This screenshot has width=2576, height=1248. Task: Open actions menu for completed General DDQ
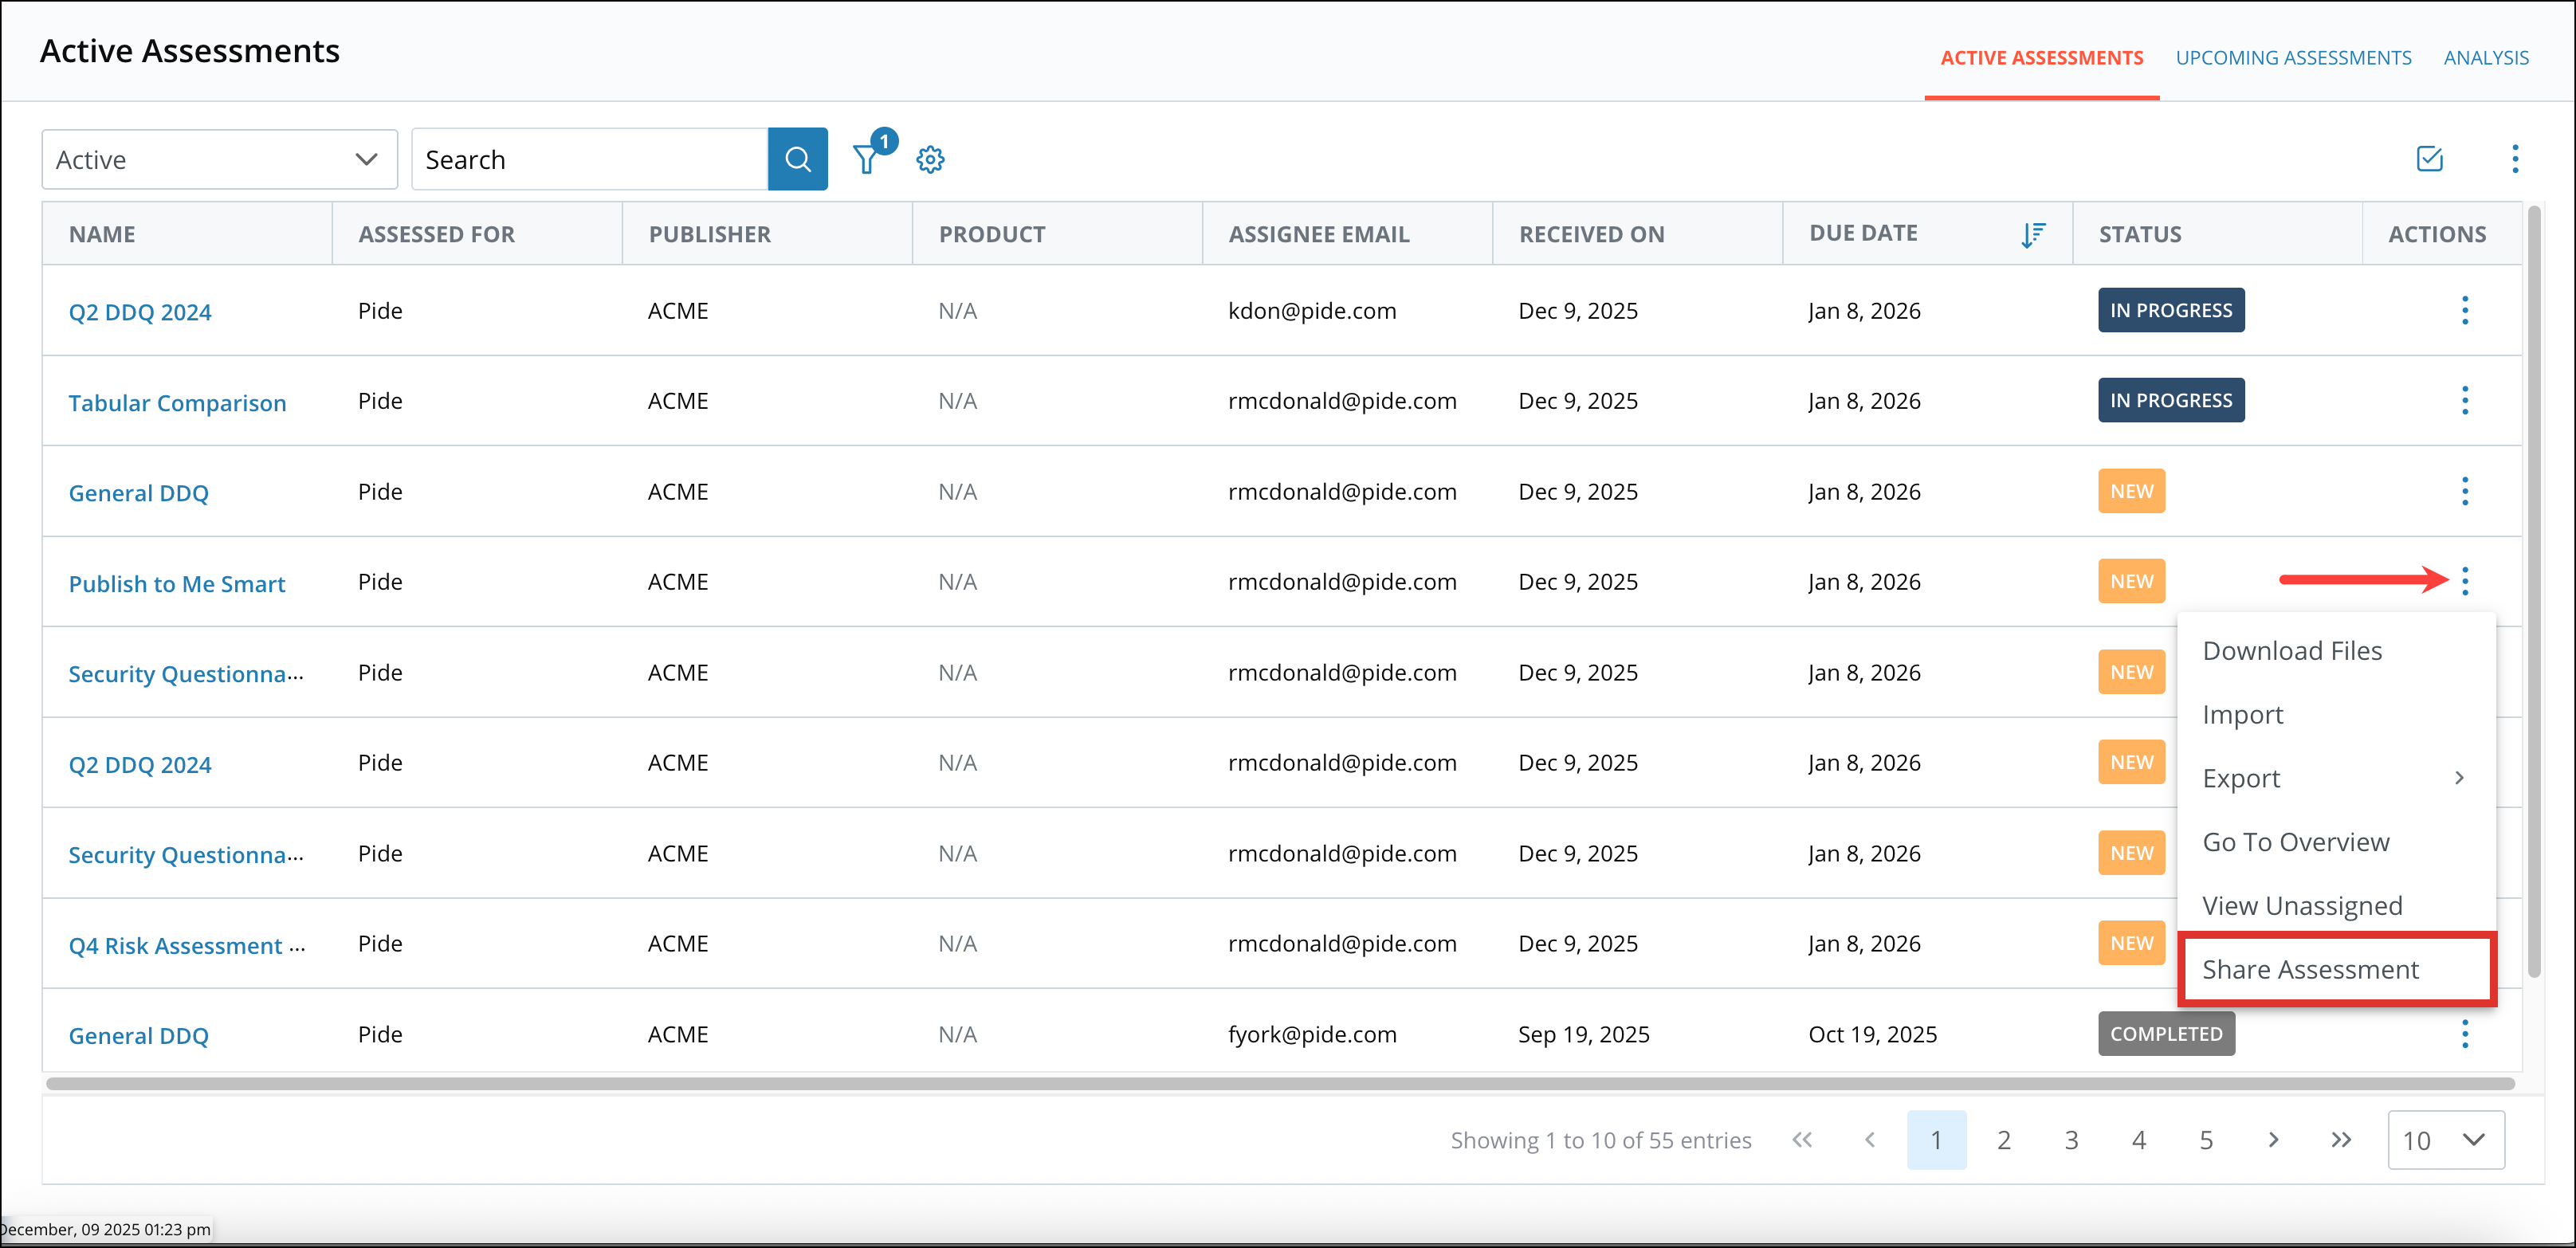coord(2464,1034)
